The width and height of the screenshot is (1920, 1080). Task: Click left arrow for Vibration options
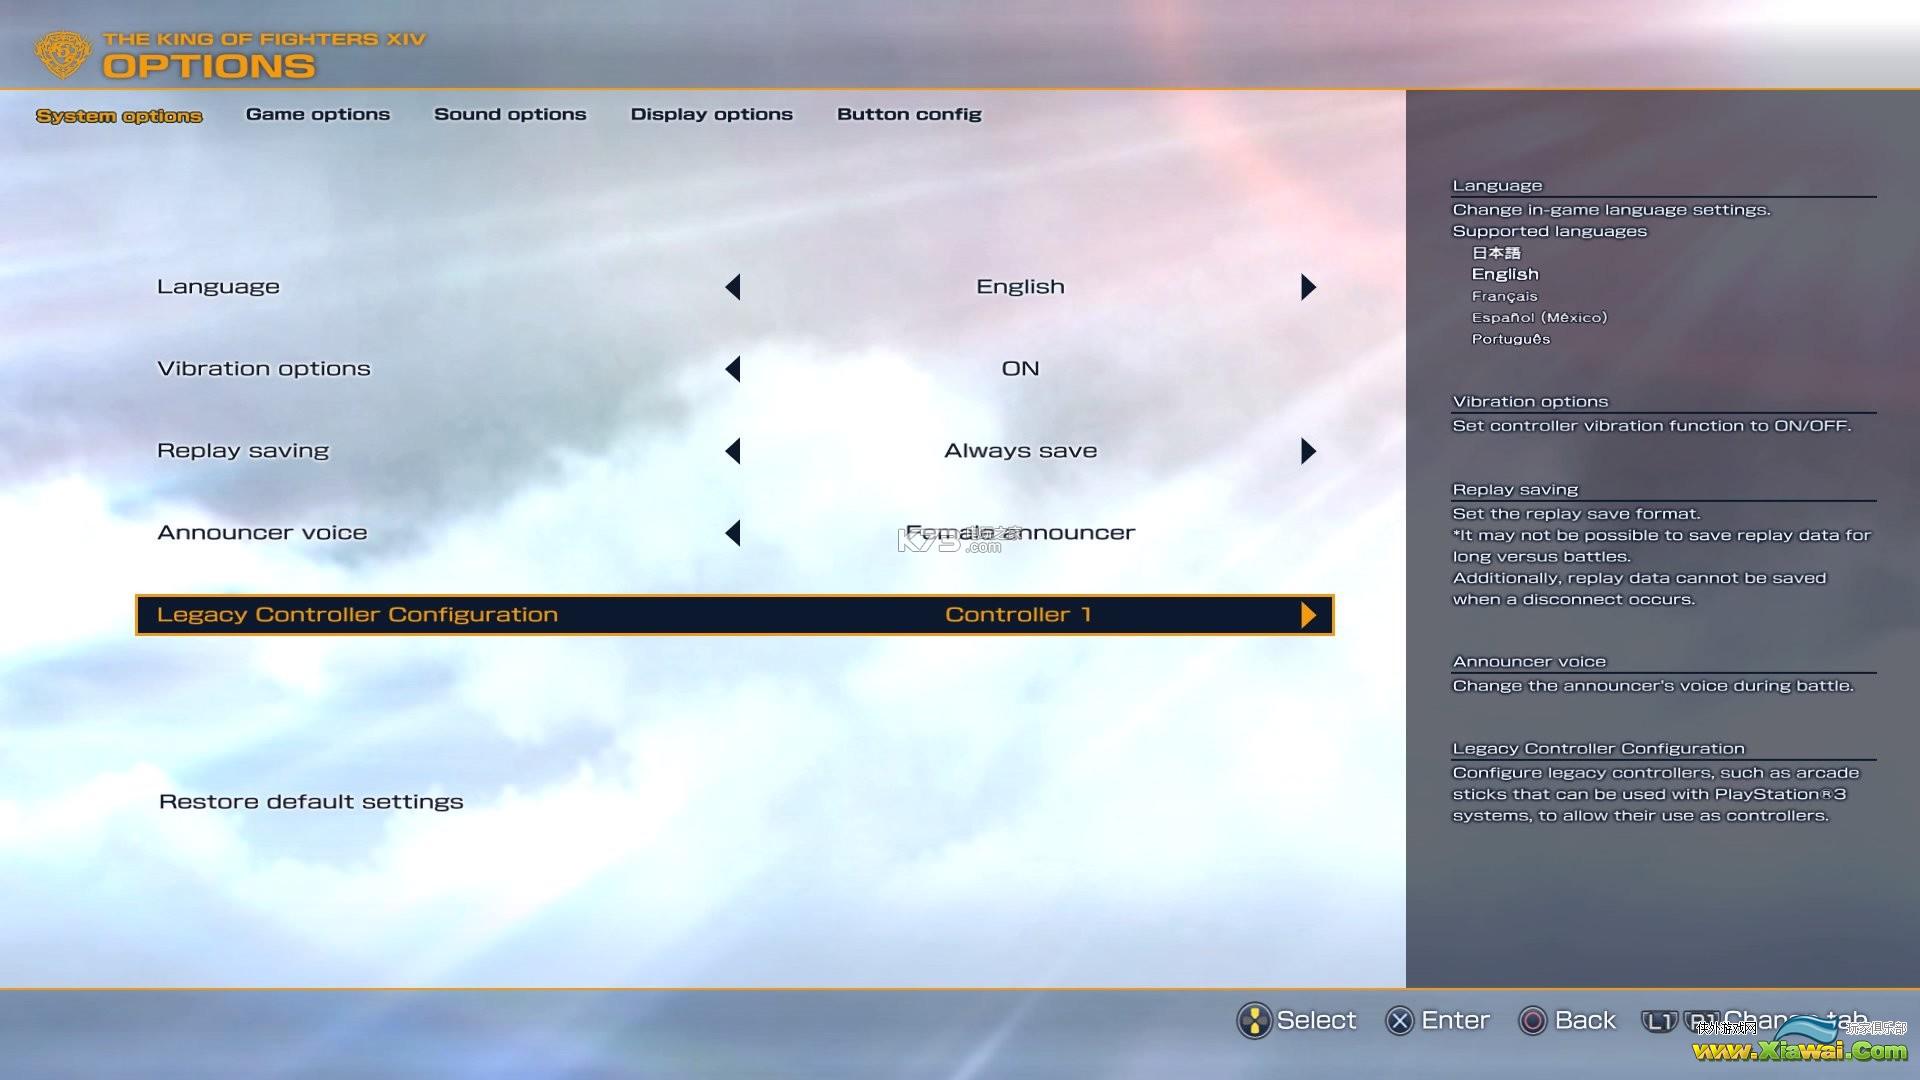733,369
